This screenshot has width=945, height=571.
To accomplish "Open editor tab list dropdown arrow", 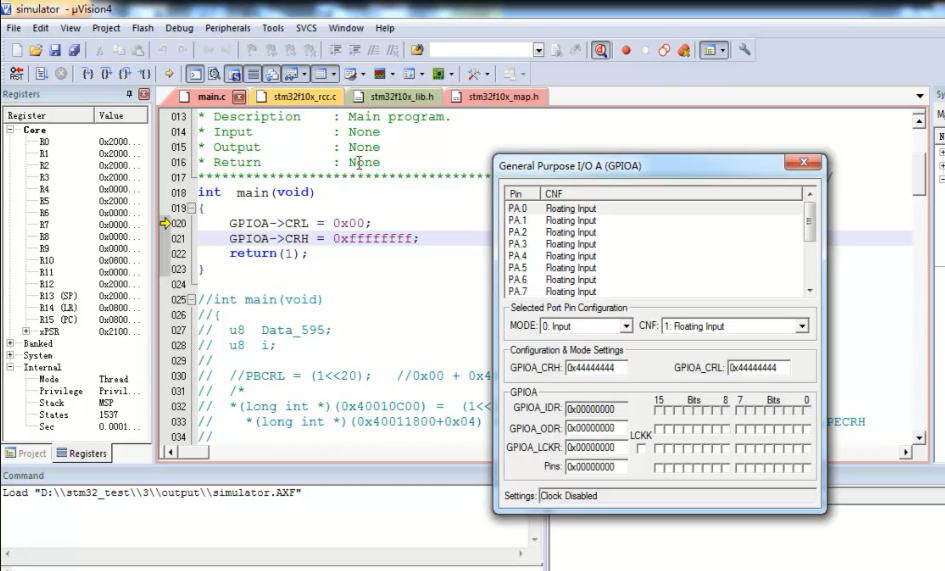I will 920,96.
